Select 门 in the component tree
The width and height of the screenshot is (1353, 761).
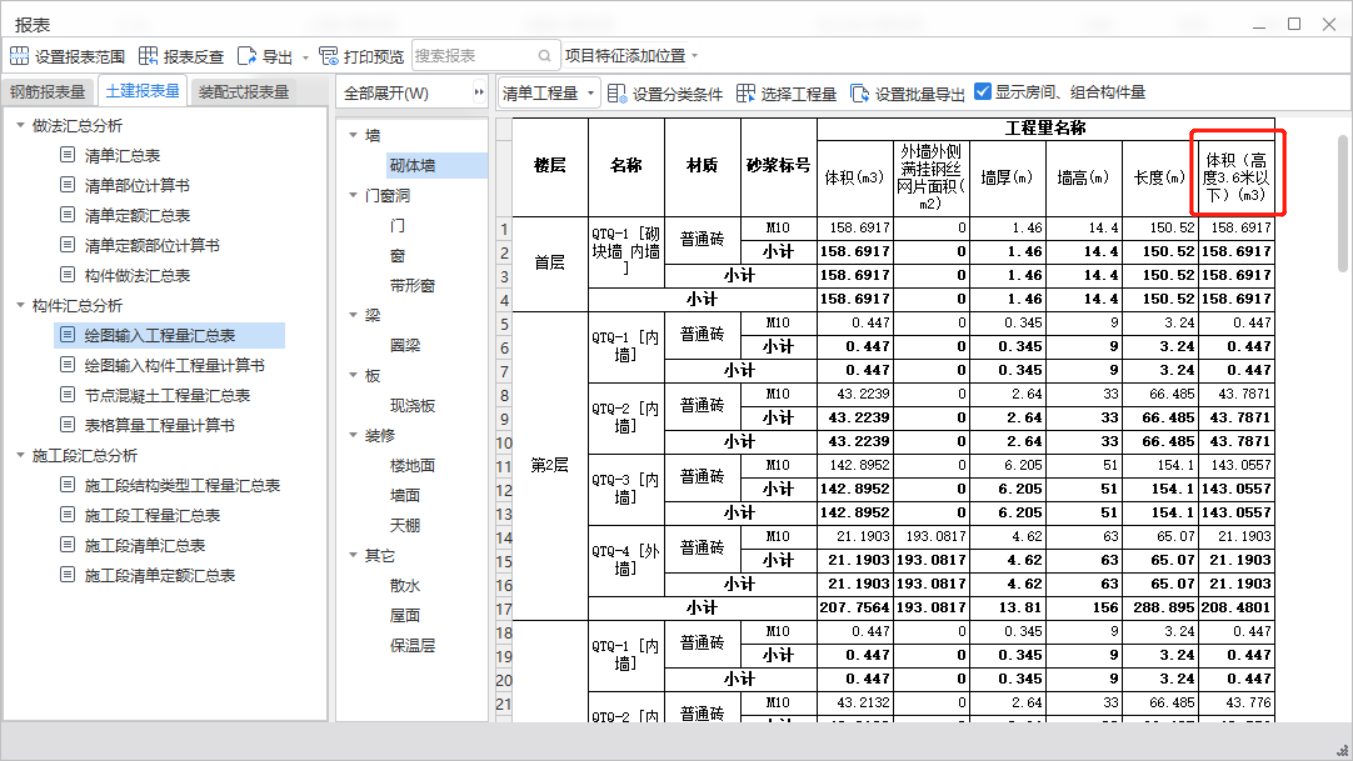point(397,225)
